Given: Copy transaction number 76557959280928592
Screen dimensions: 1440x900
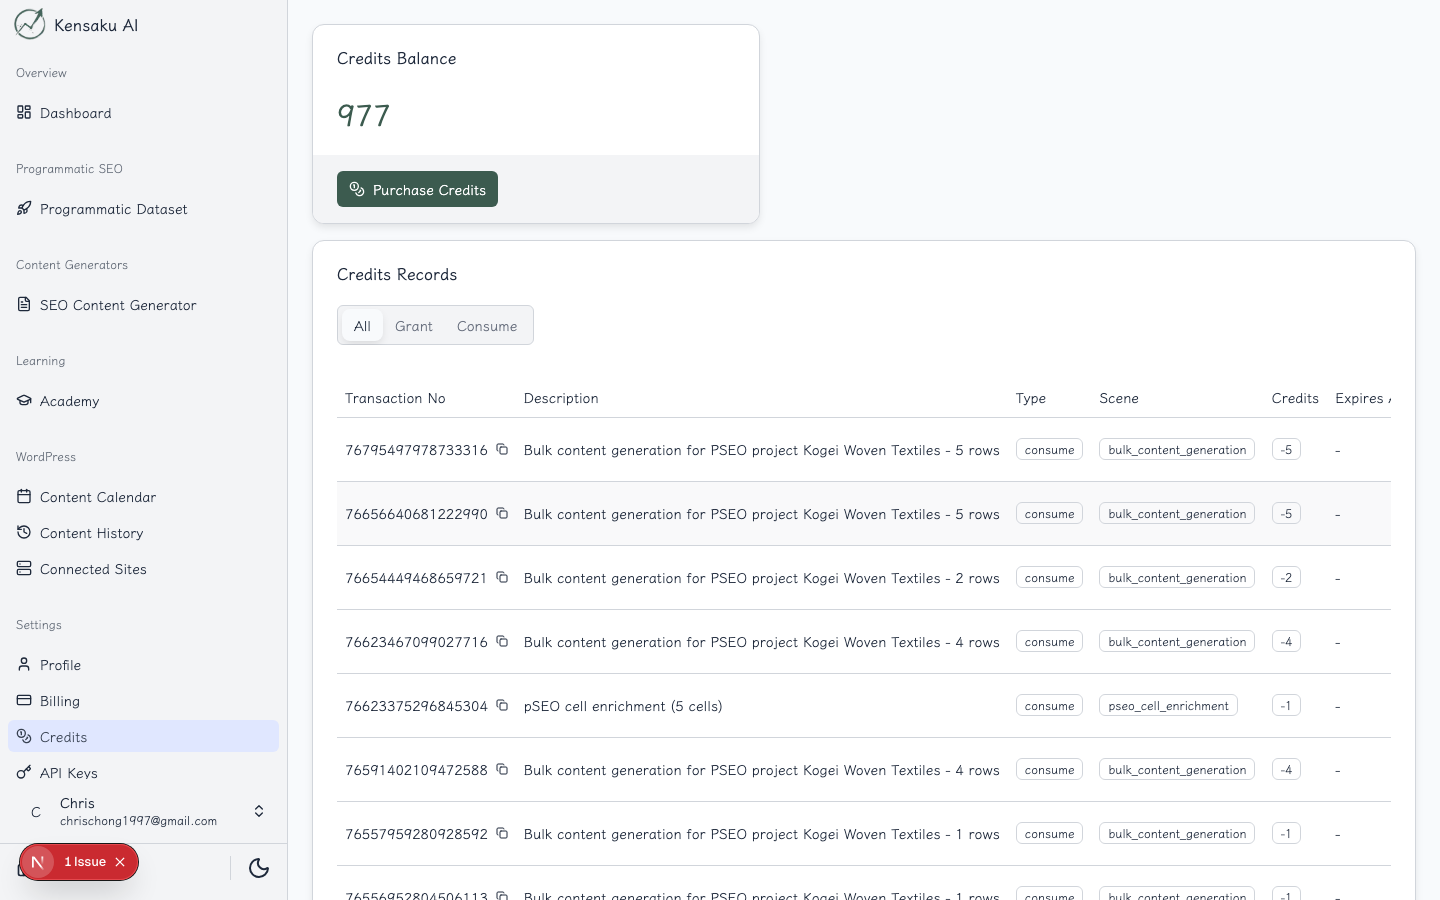Looking at the screenshot, I should tap(502, 833).
